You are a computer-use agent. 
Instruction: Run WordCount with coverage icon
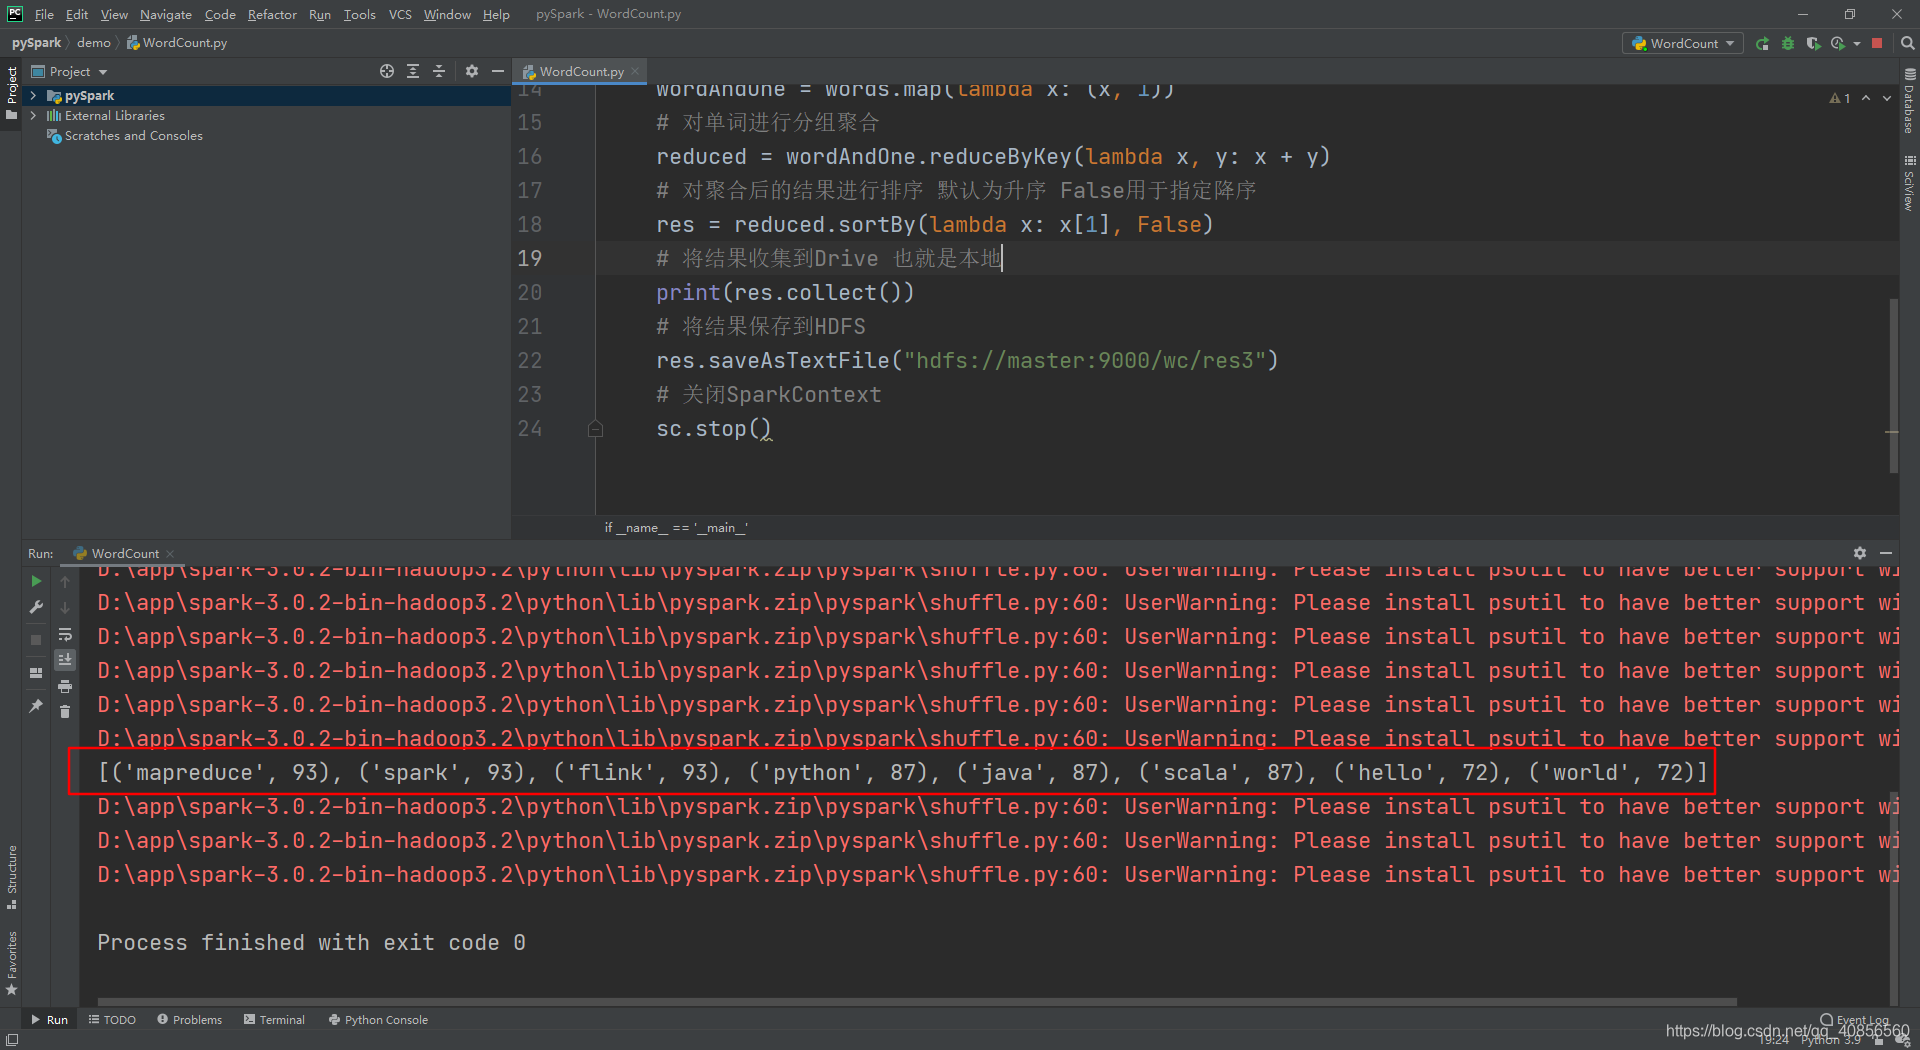(1813, 44)
